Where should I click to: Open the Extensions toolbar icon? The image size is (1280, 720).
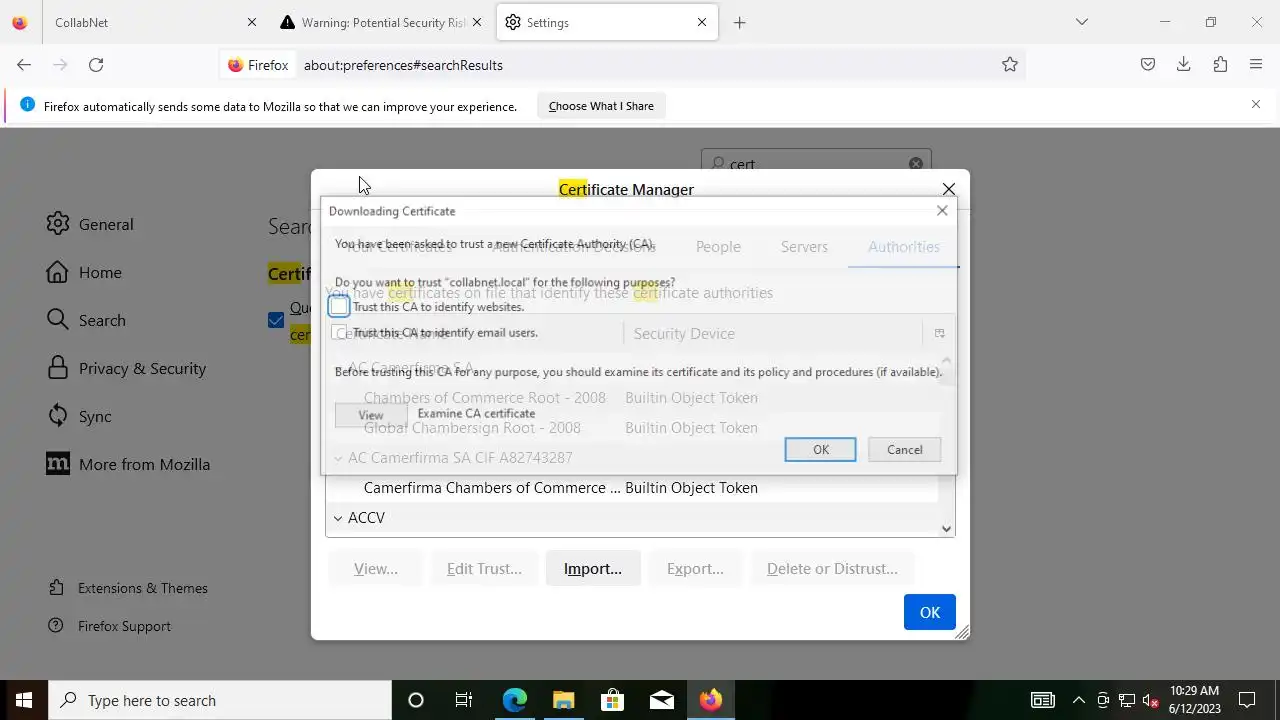1220,64
